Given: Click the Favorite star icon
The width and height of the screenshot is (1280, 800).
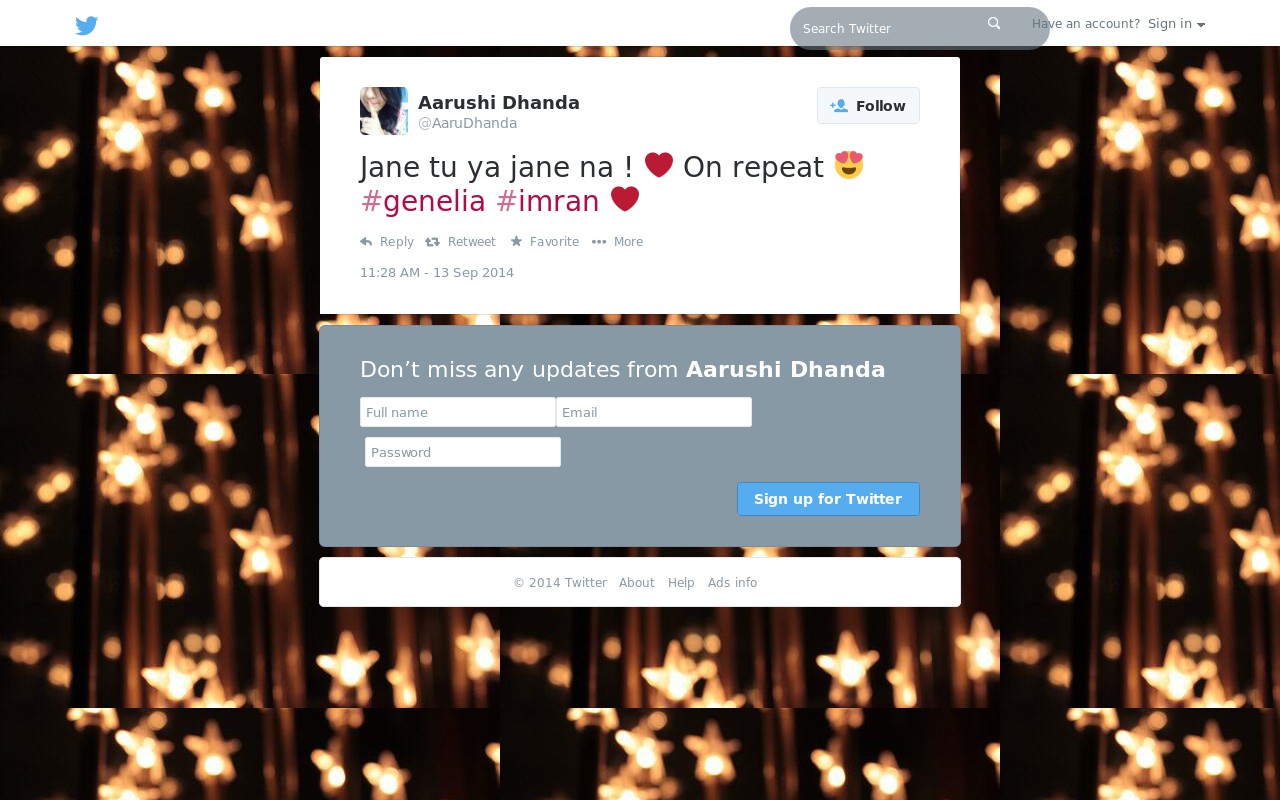Looking at the screenshot, I should (516, 241).
